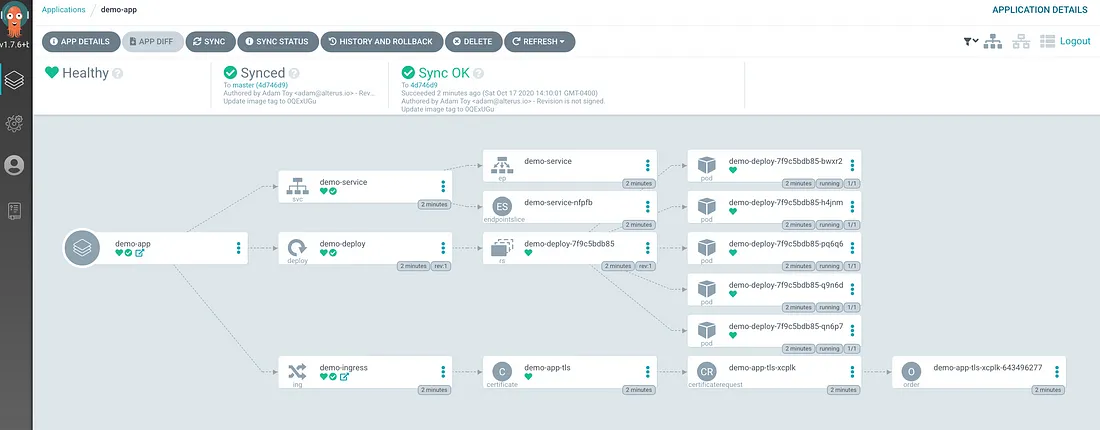Open demo-app external link icon
1100x430 pixels.
click(x=139, y=253)
